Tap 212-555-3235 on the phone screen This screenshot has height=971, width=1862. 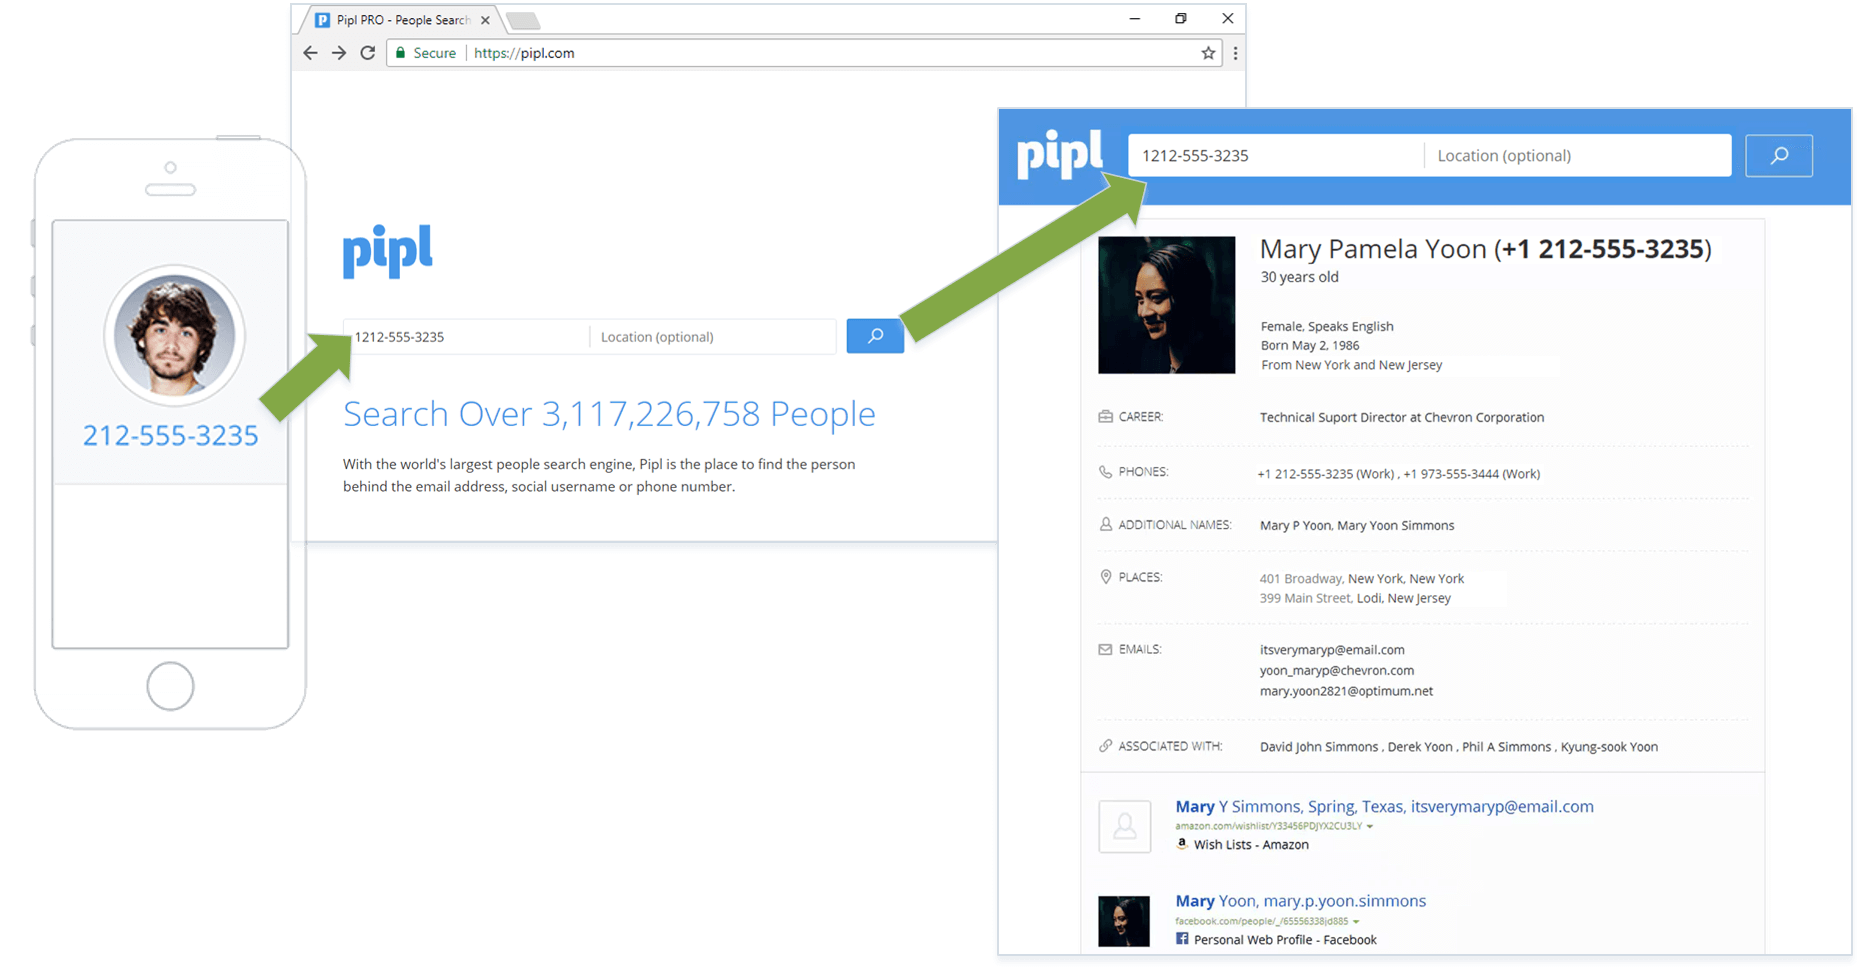[170, 436]
